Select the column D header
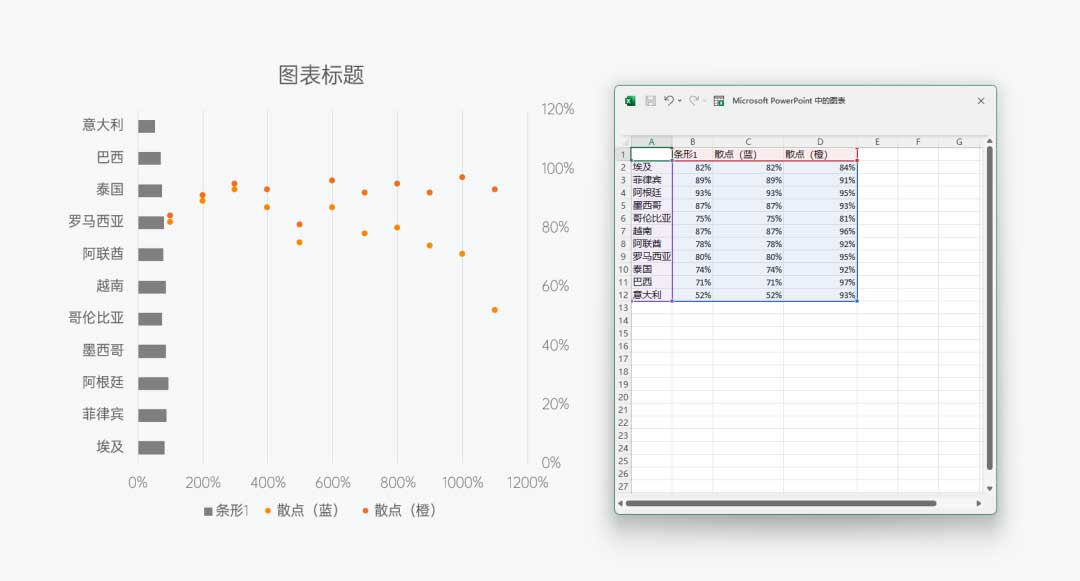Image resolution: width=1080 pixels, height=581 pixels. click(820, 142)
